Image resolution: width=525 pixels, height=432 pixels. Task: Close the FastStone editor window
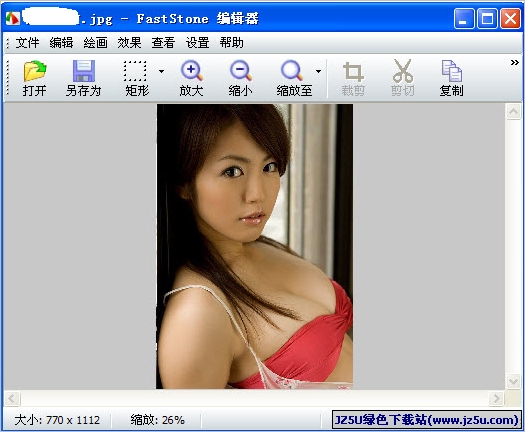click(x=510, y=18)
